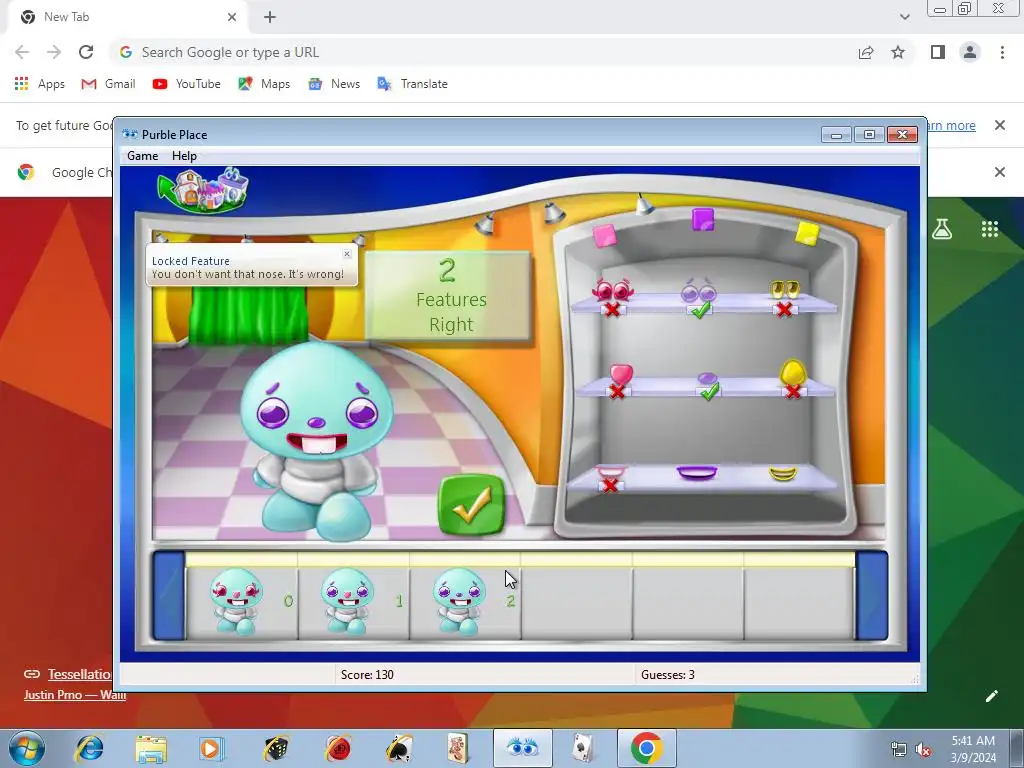Bookmark this tab with the star icon

click(898, 52)
